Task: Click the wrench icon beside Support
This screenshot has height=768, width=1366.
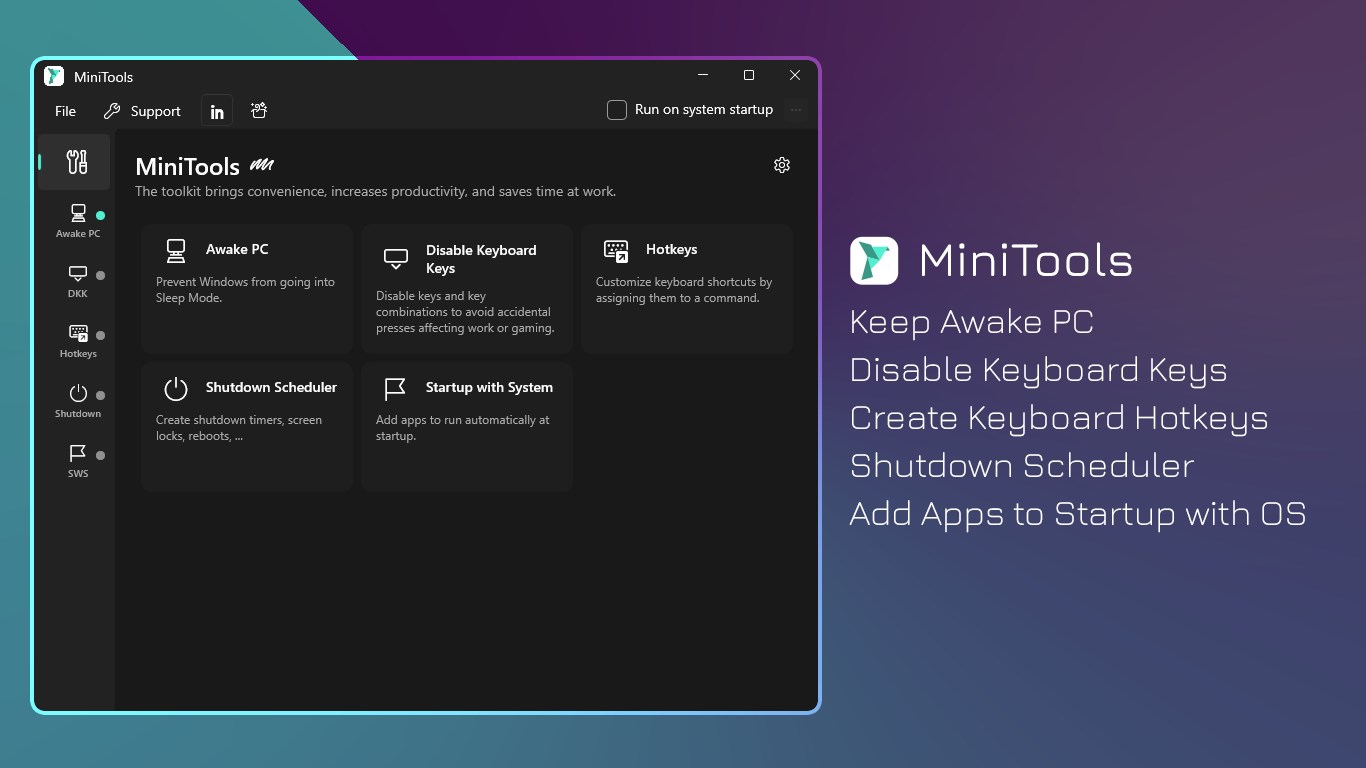Action: pyautogui.click(x=112, y=111)
